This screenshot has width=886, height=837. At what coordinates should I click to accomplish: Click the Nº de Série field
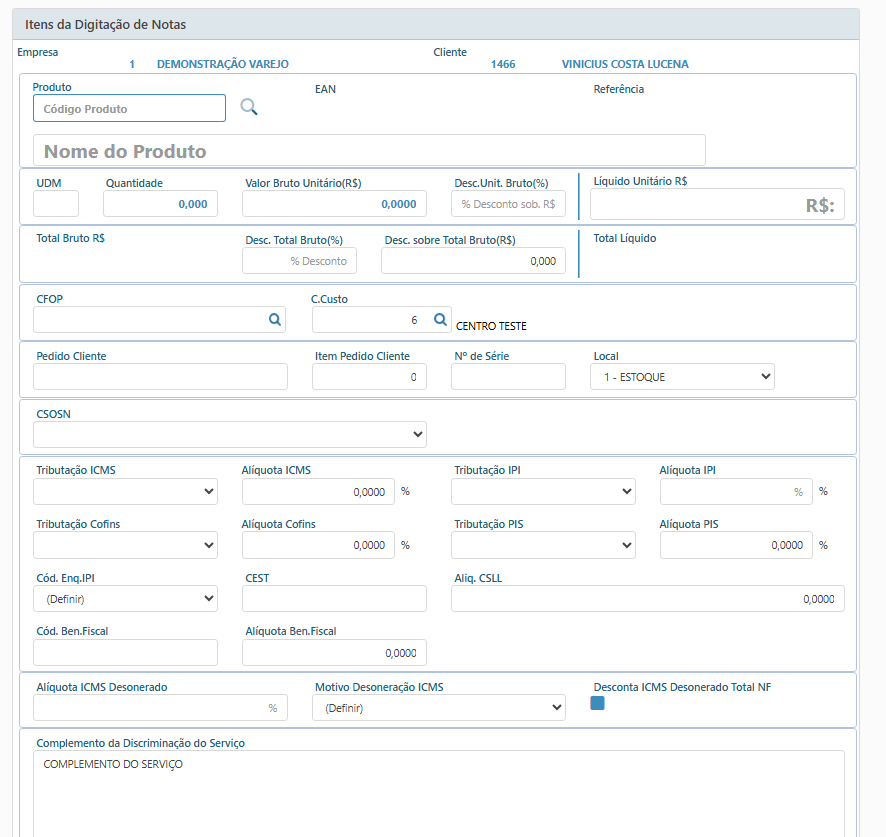pyautogui.click(x=508, y=377)
